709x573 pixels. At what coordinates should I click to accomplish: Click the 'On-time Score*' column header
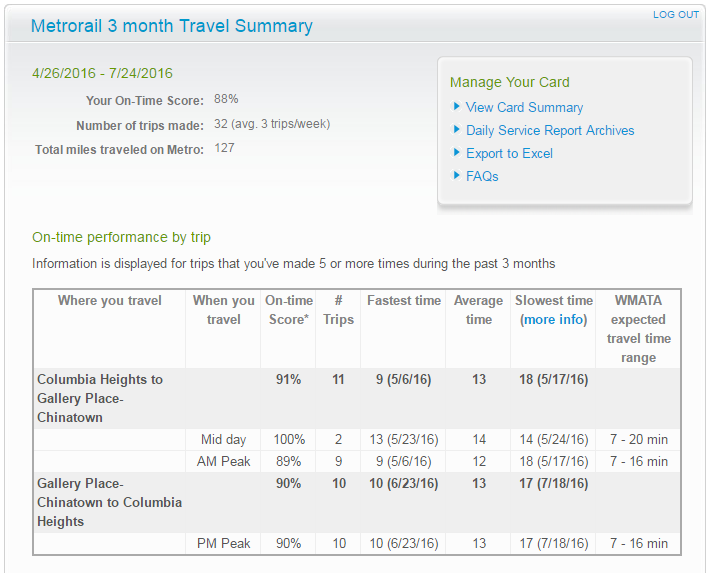click(289, 310)
